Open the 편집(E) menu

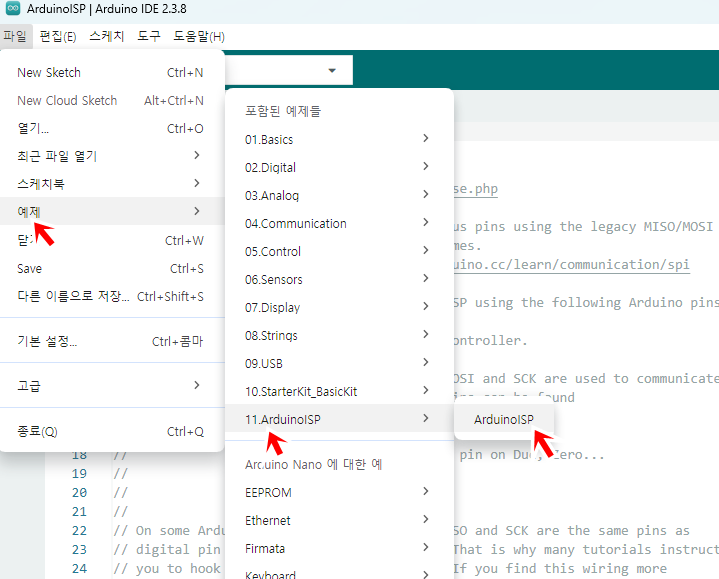point(58,36)
